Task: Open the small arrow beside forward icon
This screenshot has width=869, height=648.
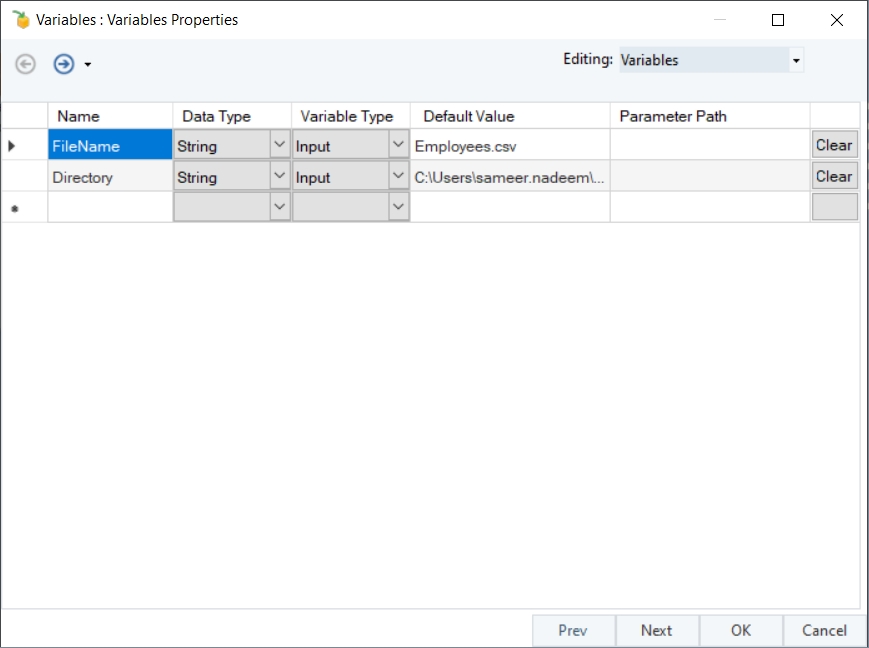Action: pos(88,65)
